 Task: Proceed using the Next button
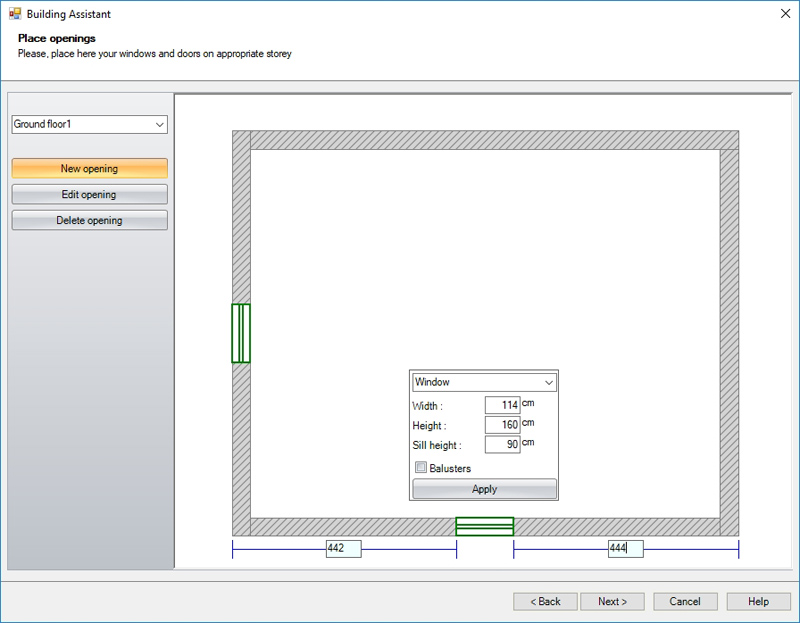[613, 602]
